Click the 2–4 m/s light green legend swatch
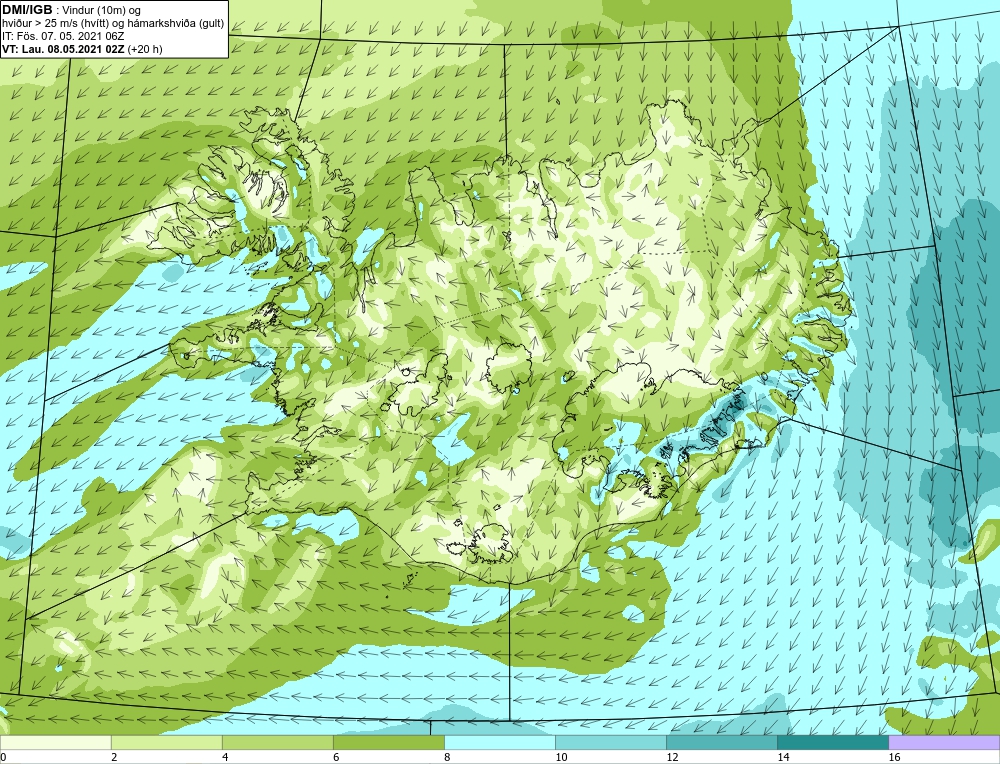The image size is (1000, 764). click(166, 742)
